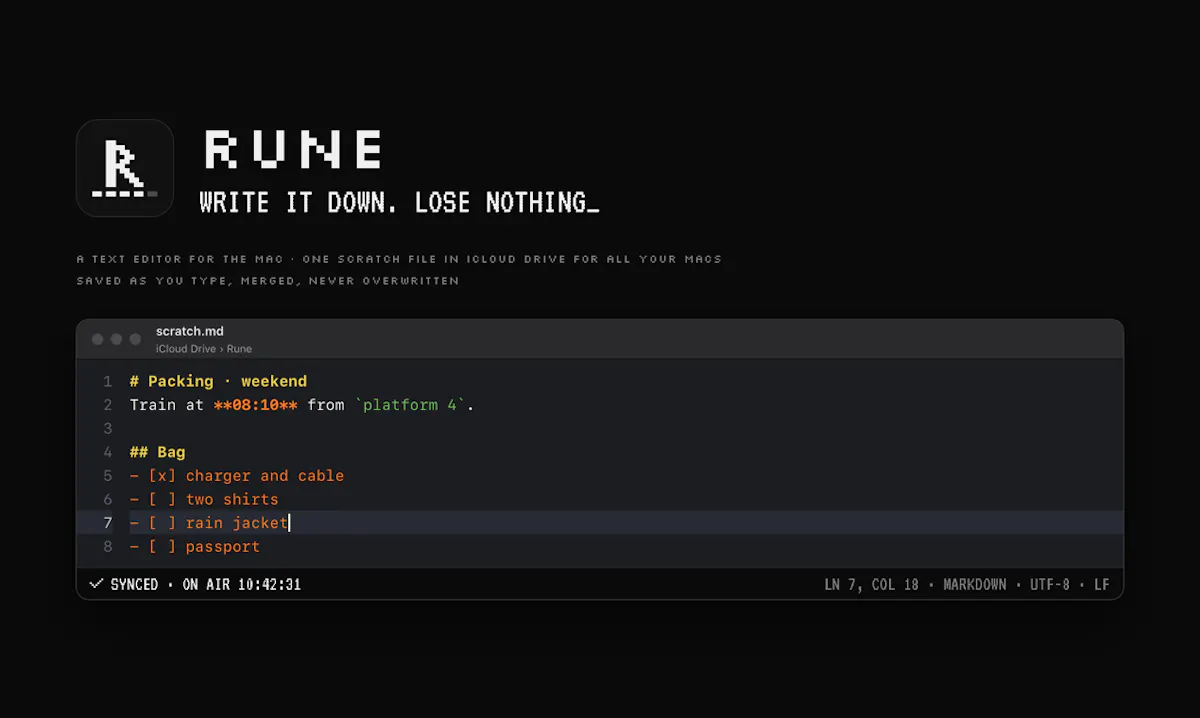1200x718 pixels.
Task: Zoom the scratch.md window to full size
Action: click(135, 339)
